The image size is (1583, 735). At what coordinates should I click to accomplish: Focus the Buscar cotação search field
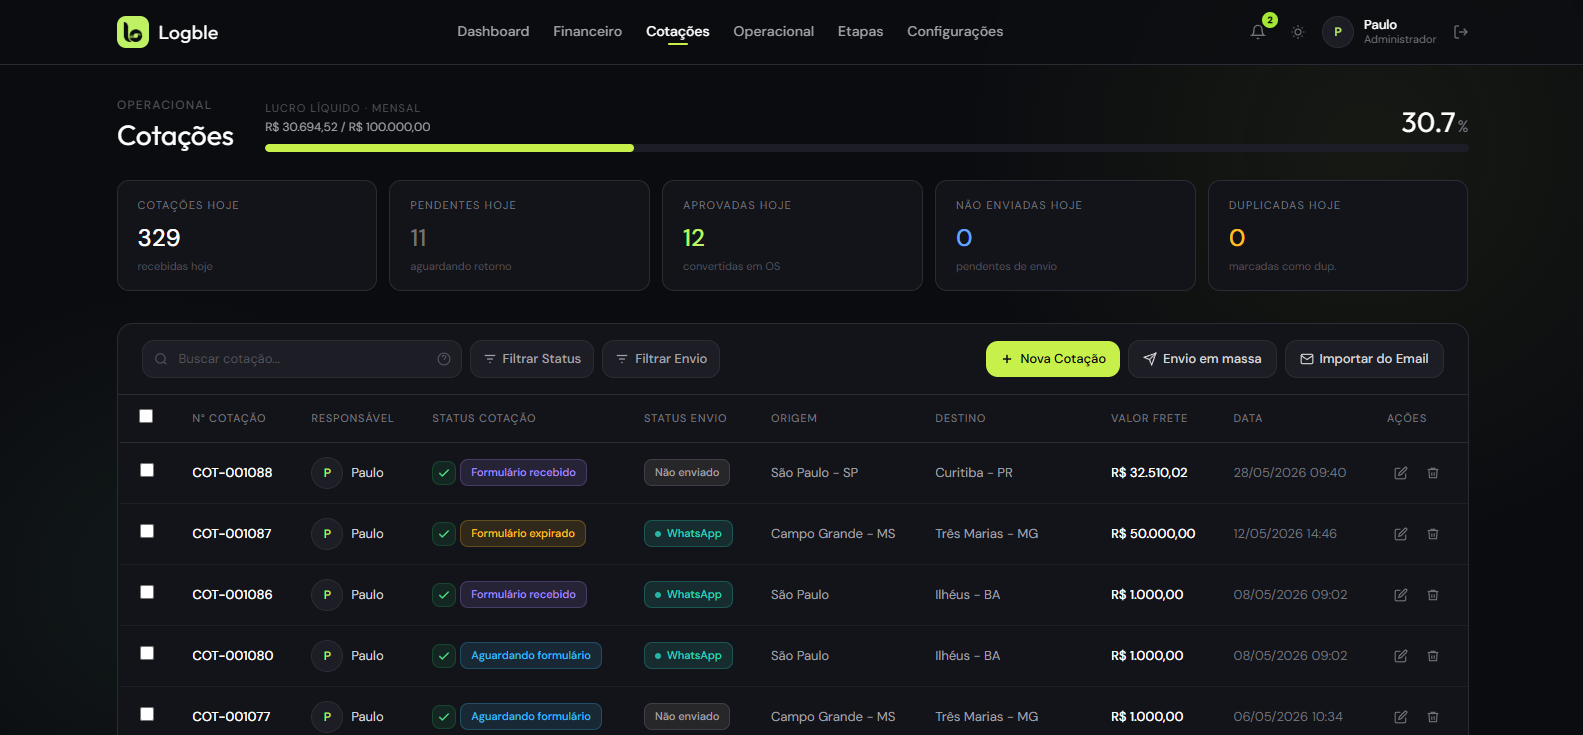(x=302, y=359)
